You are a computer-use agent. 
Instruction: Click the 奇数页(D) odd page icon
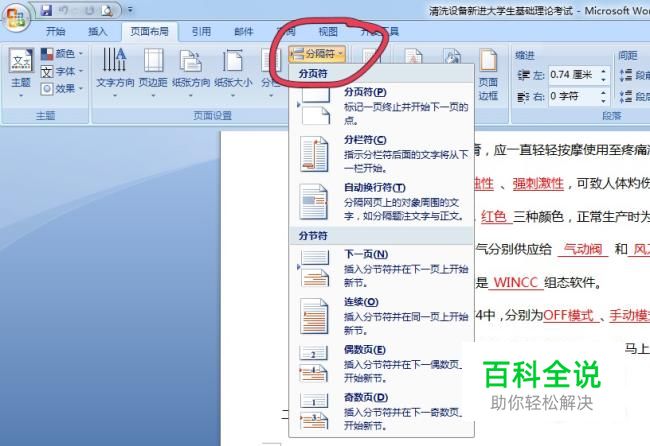[314, 412]
